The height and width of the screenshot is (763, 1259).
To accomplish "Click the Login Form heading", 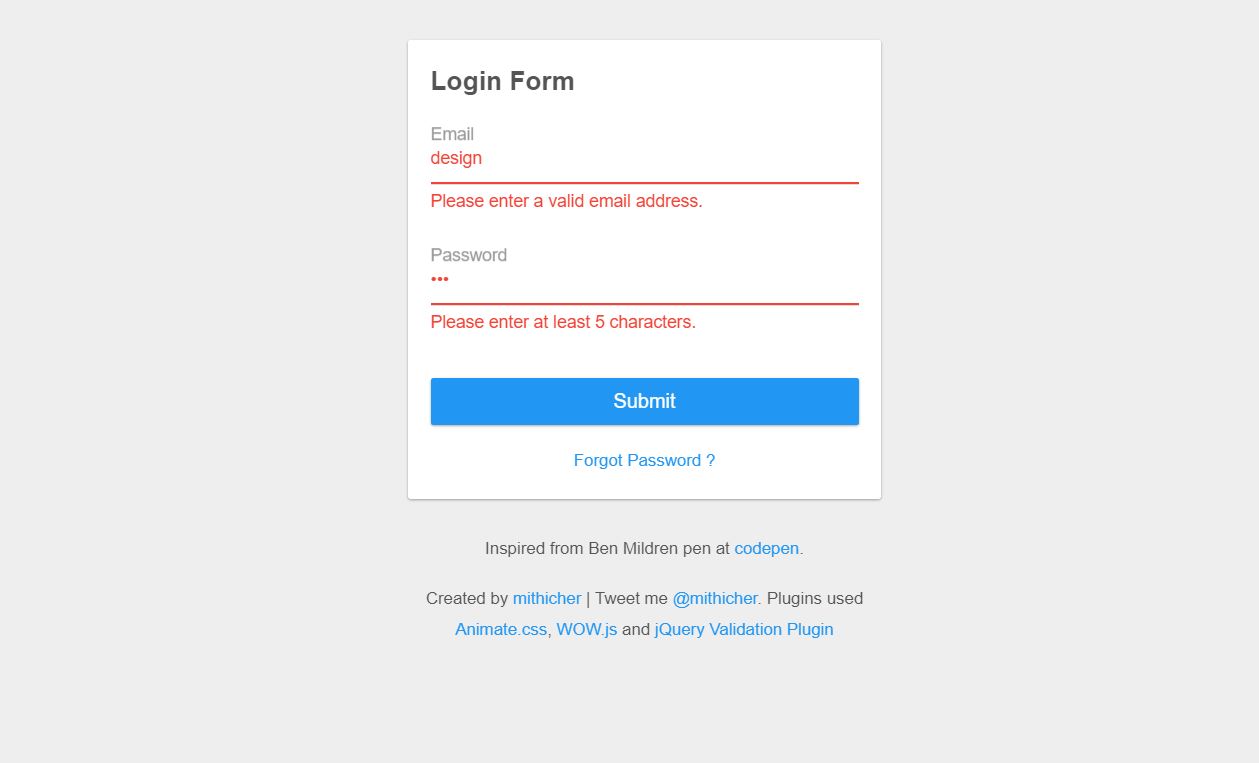I will pyautogui.click(x=502, y=81).
